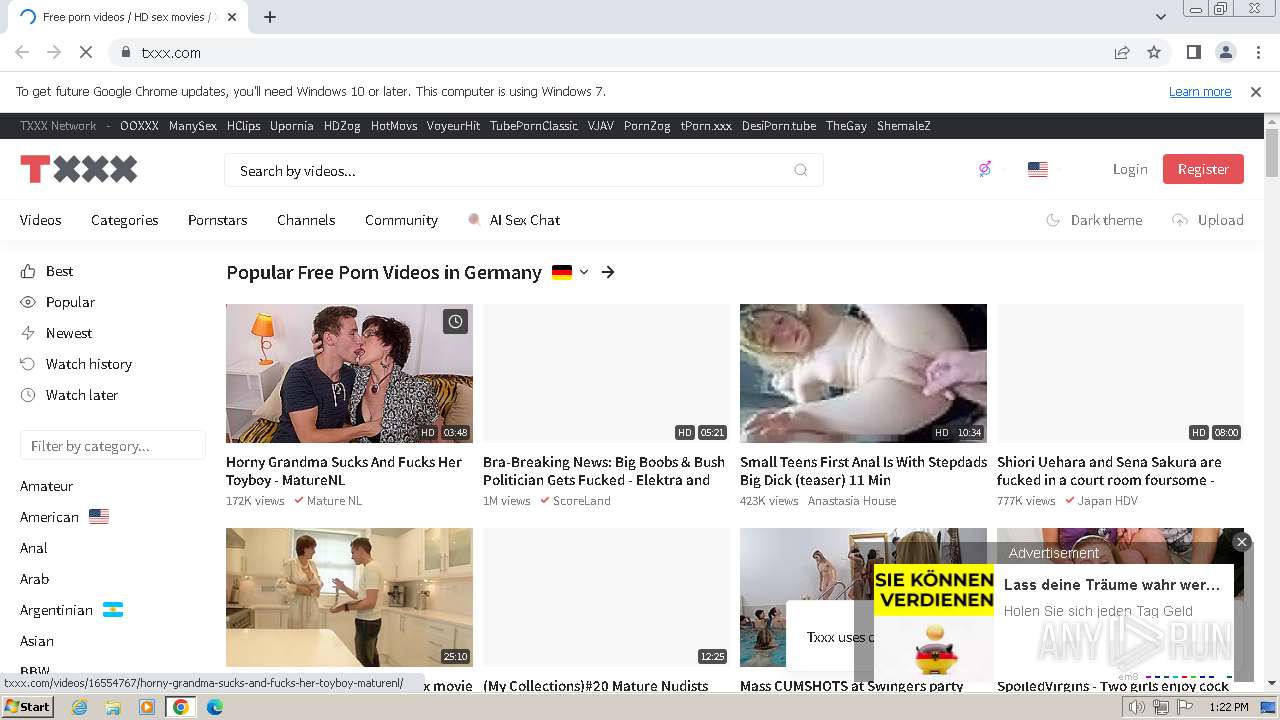Open the Mature NL channel link
The width and height of the screenshot is (1280, 720).
[x=334, y=501]
